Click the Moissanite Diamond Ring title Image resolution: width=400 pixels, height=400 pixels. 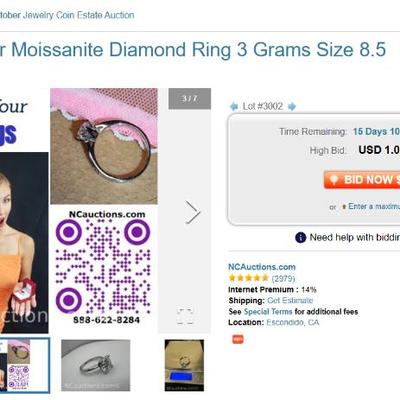coord(193,50)
